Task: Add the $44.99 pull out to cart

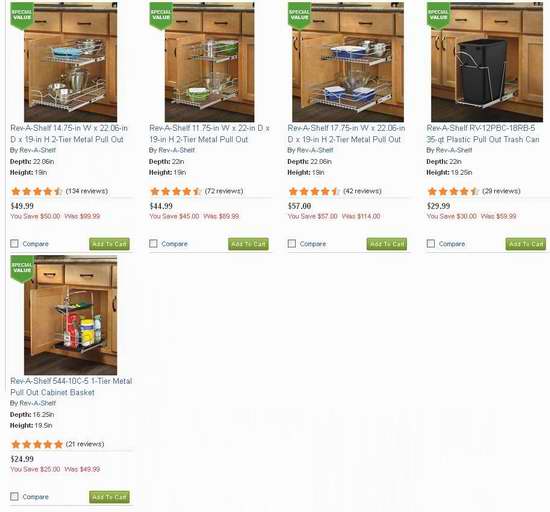Action: click(248, 244)
